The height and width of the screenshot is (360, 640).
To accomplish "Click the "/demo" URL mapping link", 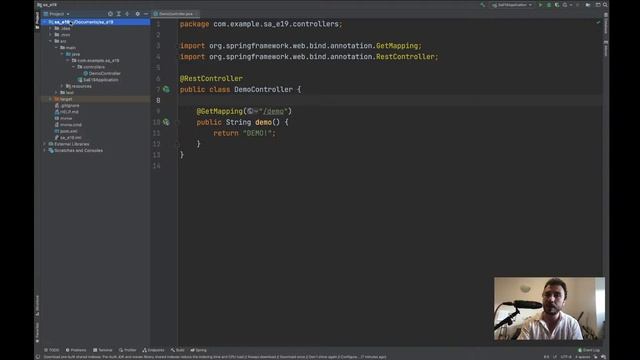I will [x=273, y=111].
